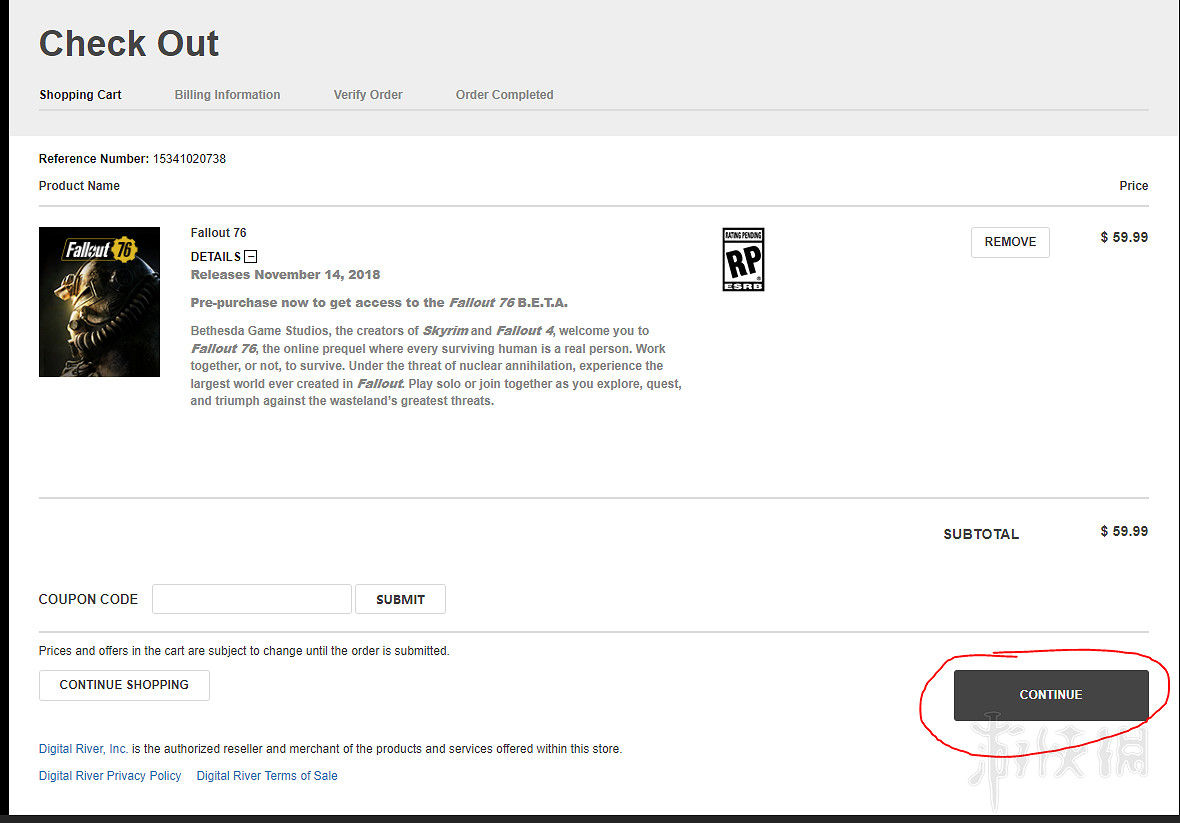Image resolution: width=1180 pixels, height=823 pixels.
Task: Submit the coupon code
Action: pos(400,599)
